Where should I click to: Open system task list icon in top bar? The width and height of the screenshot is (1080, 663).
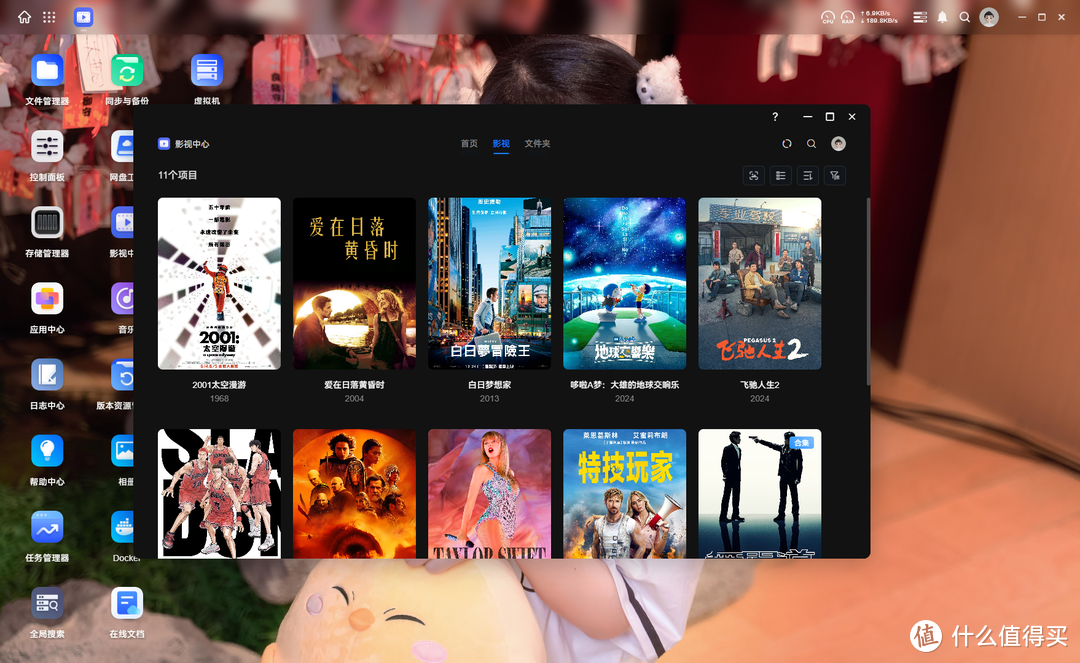[x=920, y=17]
